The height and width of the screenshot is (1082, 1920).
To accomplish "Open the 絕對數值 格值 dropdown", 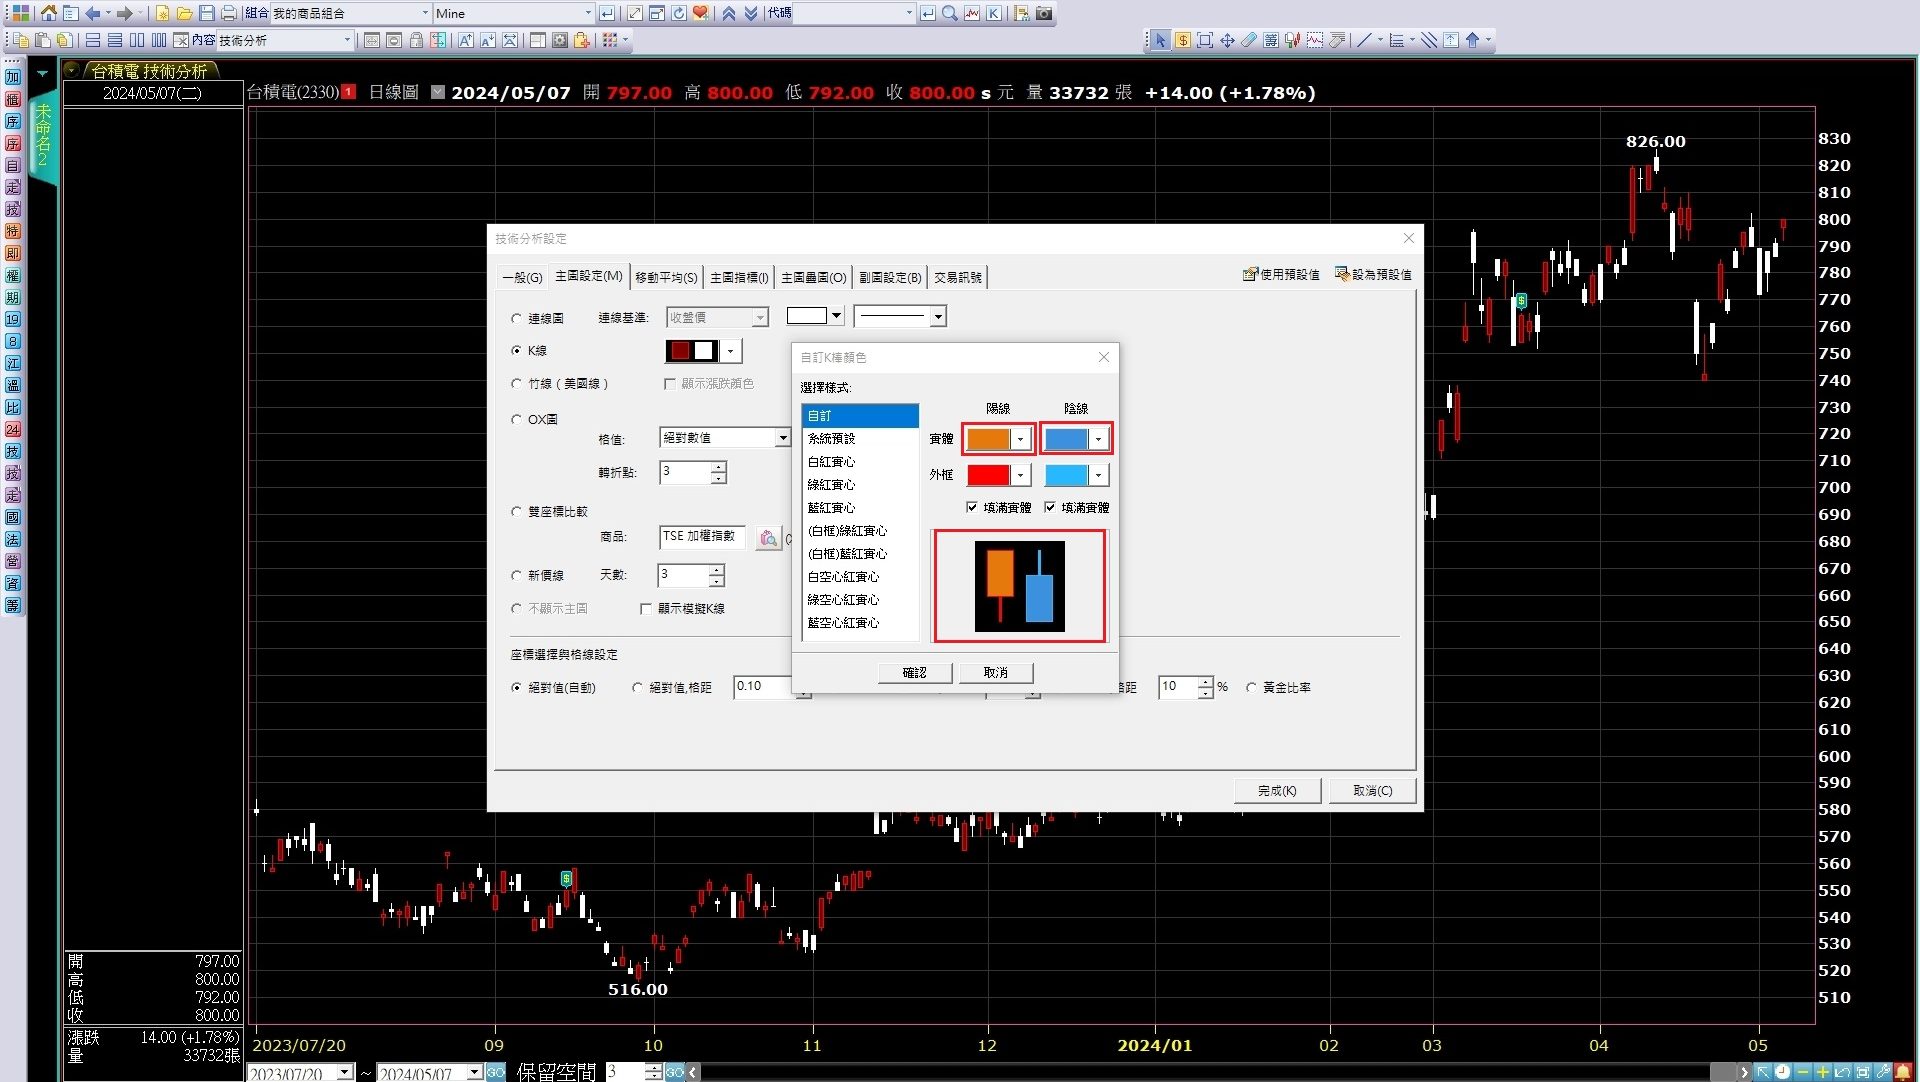I will (782, 438).
